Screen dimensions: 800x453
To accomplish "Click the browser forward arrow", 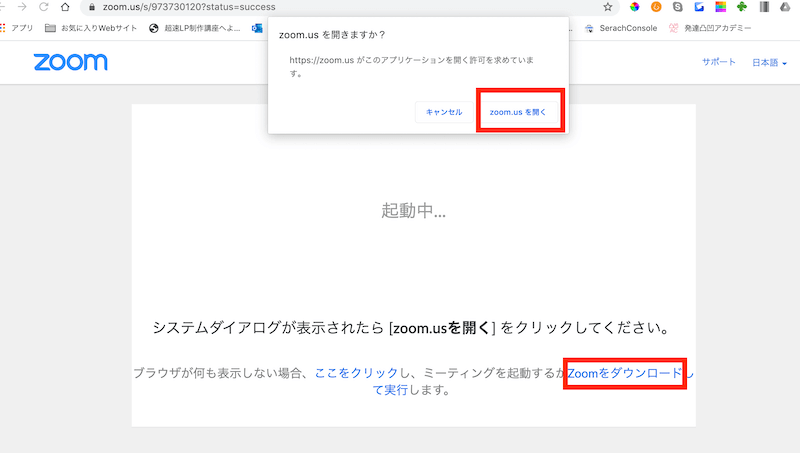I will click(x=22, y=7).
